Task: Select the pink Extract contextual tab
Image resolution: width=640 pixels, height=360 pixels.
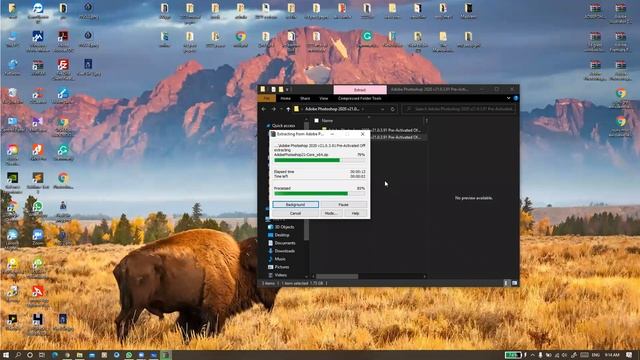Action: pos(360,90)
